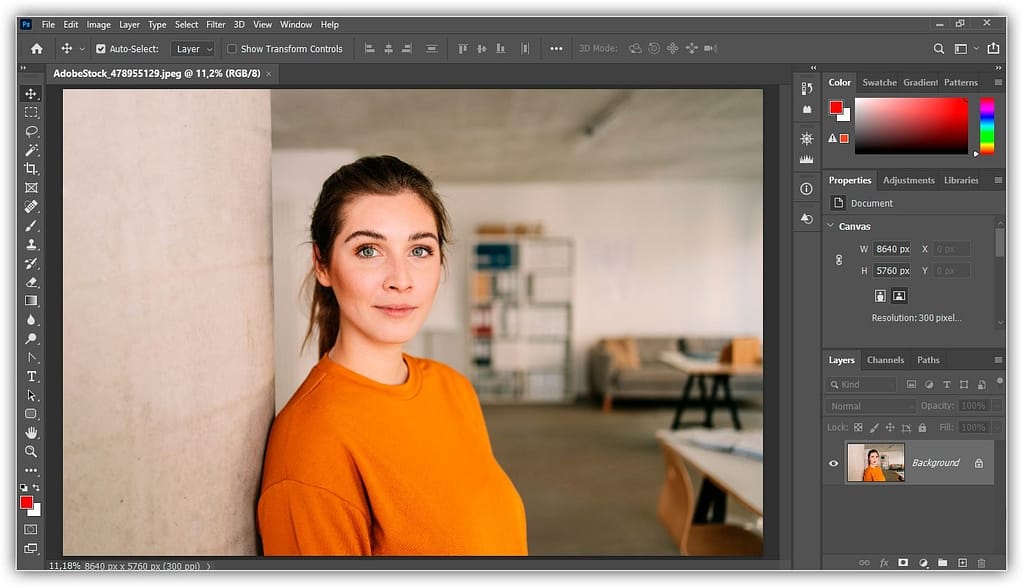The width and height of the screenshot is (1023, 587).
Task: Select the Eraser tool
Action: (31, 282)
